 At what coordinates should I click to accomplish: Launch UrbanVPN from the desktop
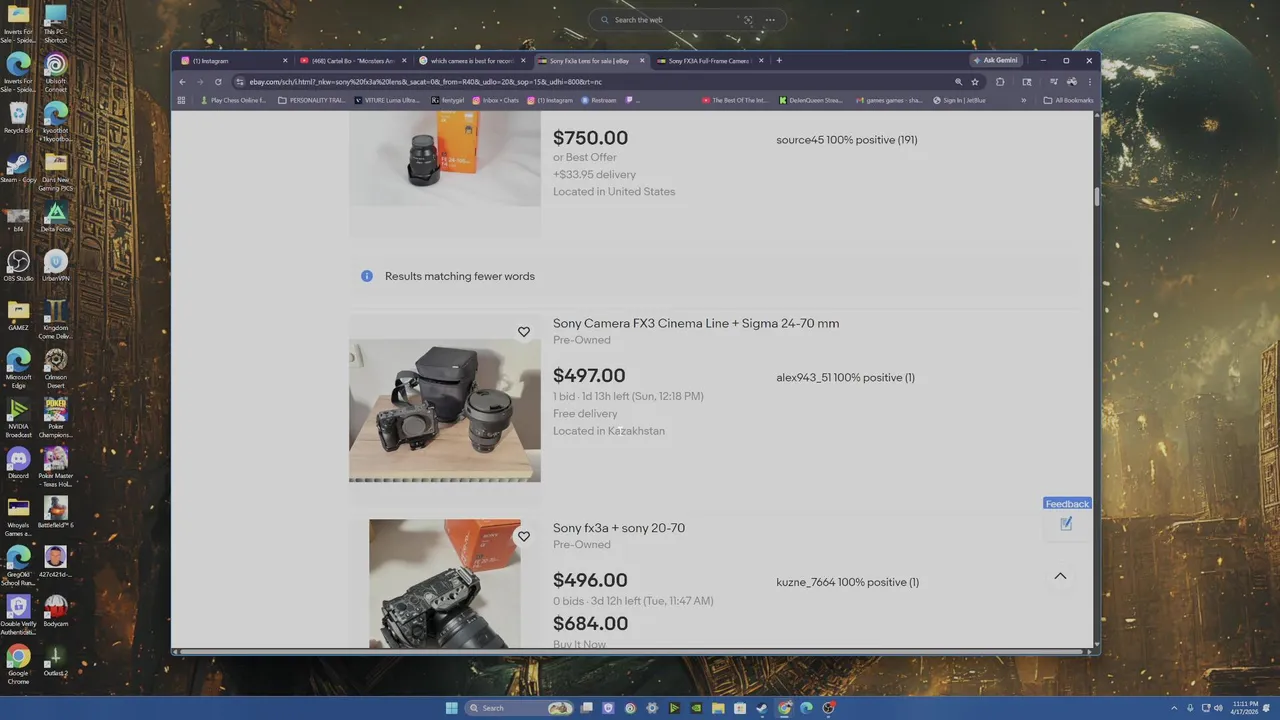tap(56, 266)
